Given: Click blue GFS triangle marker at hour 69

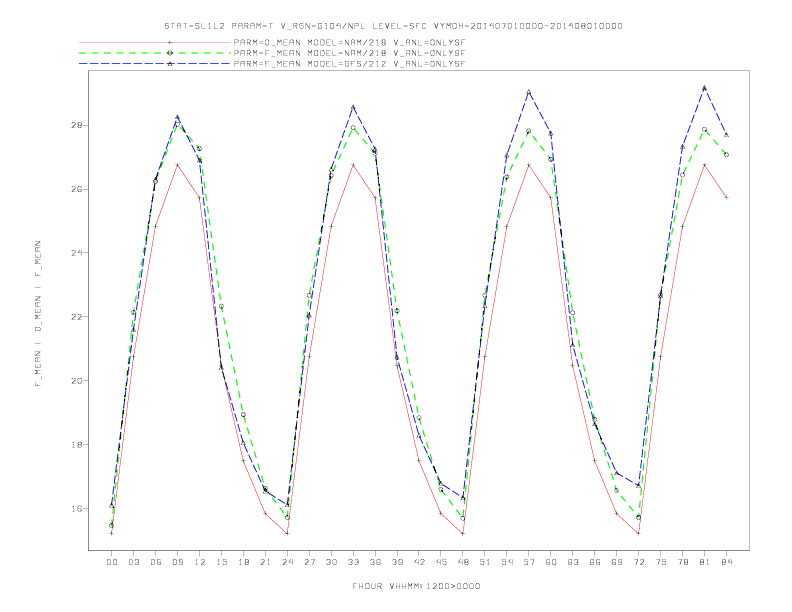Looking at the screenshot, I should 617,473.
